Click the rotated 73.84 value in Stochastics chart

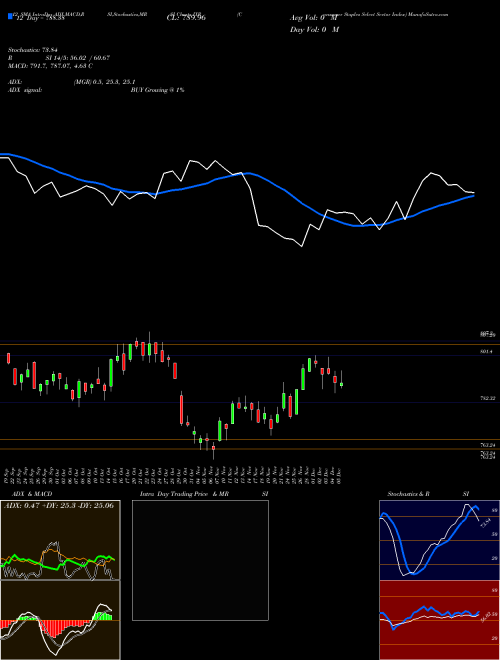coord(485,523)
